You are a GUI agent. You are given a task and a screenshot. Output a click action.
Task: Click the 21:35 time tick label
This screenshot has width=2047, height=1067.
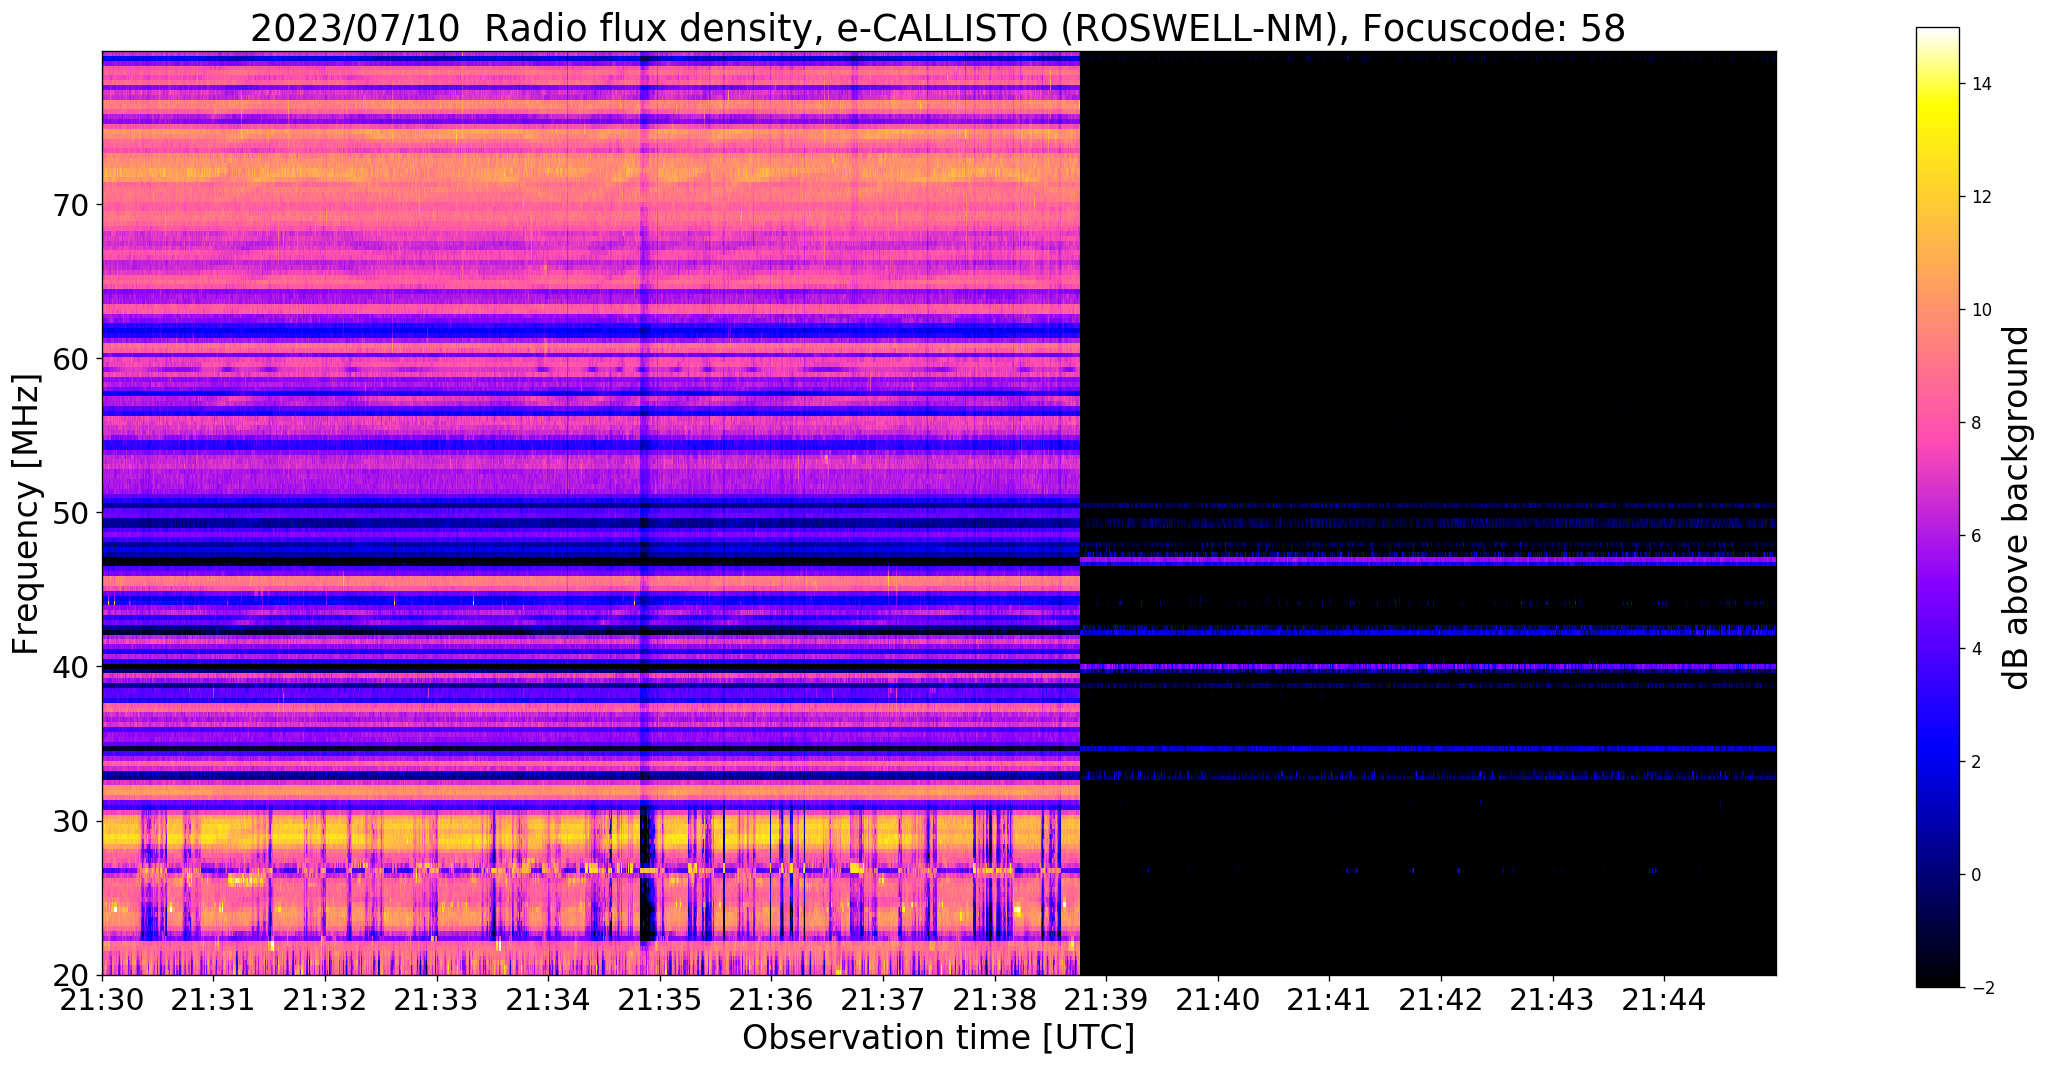coord(660,998)
